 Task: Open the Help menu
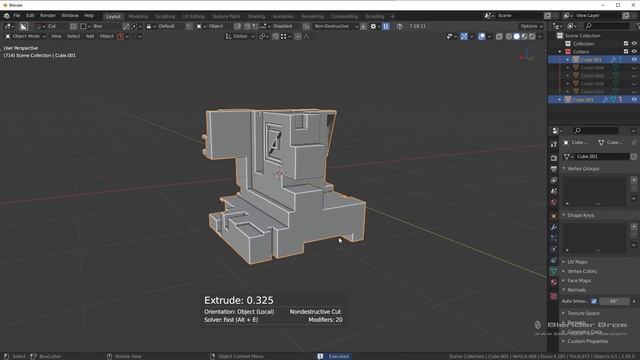(89, 16)
